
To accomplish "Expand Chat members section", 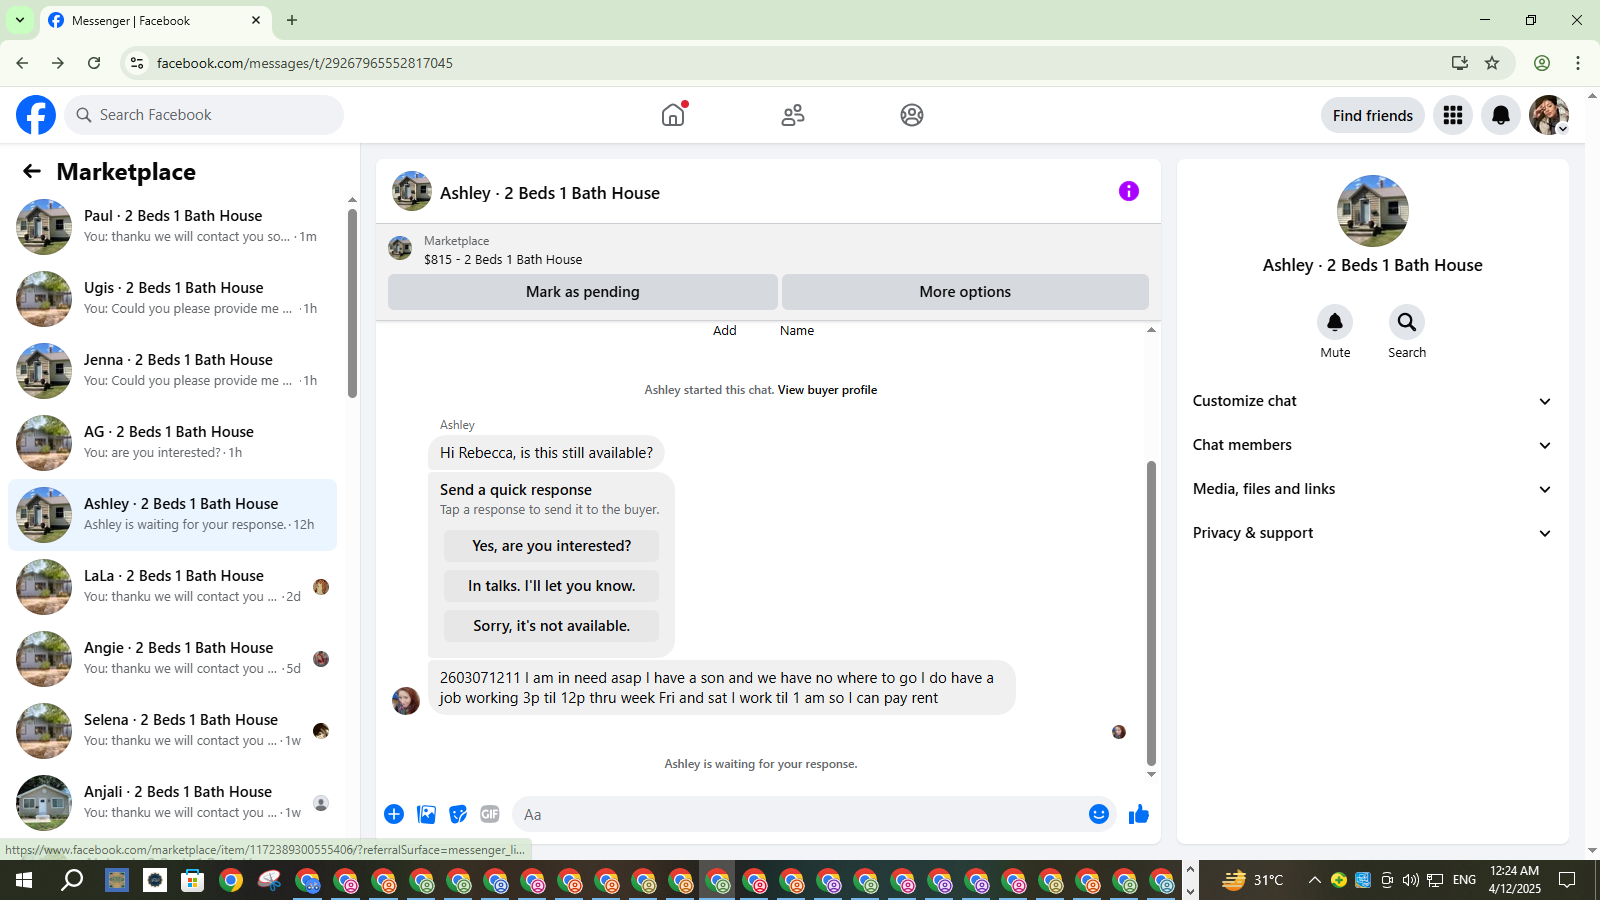I will point(1373,445).
